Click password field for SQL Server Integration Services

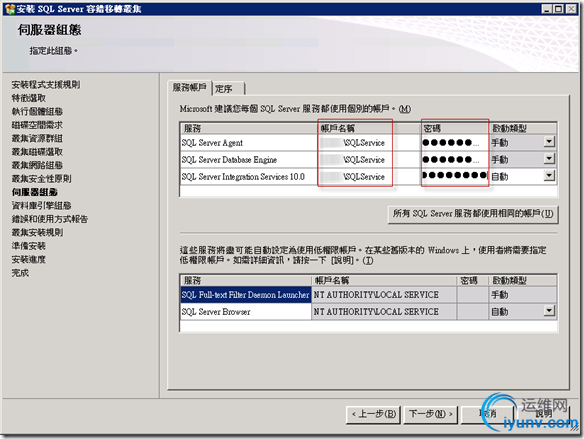pyautogui.click(x=454, y=176)
